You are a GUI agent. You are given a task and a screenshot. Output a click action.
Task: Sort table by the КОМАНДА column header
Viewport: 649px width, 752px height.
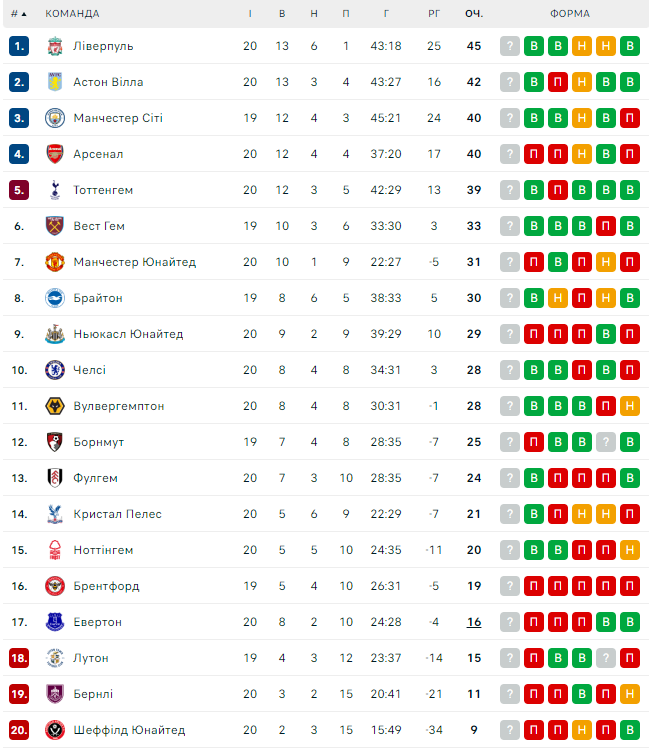[73, 14]
